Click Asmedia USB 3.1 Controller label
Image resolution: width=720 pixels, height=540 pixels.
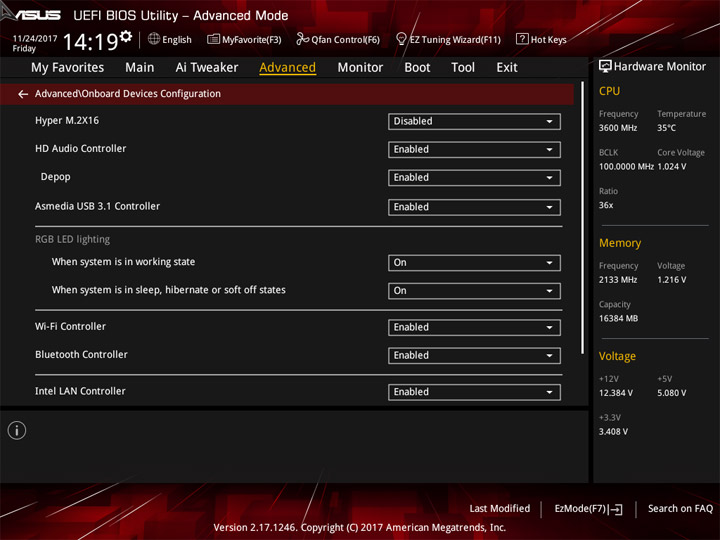(97, 206)
